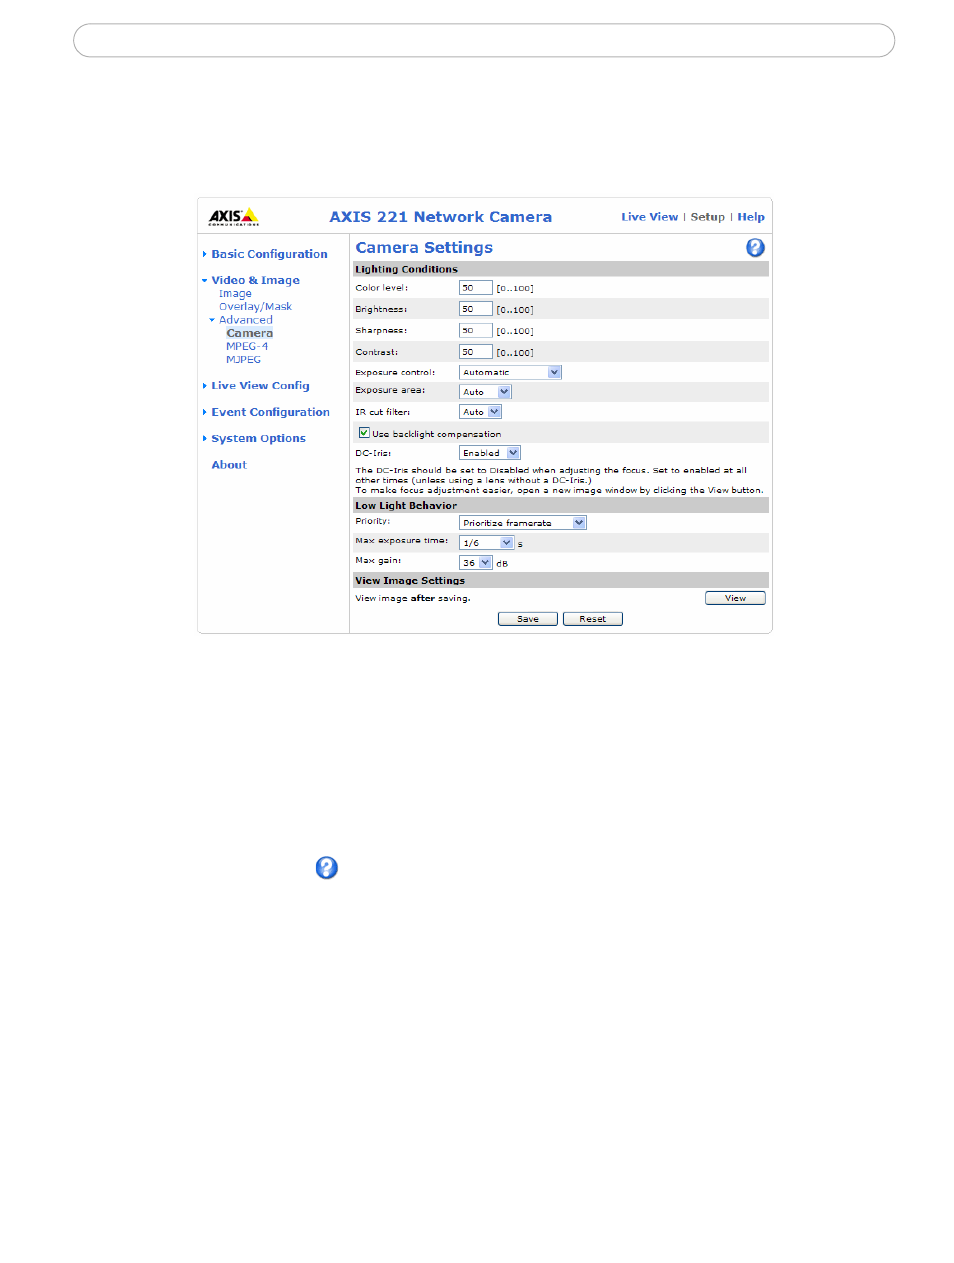Screen dimensions: 954x1263
Task: Collapse the Advanced submenu arrow
Action: pos(212,320)
